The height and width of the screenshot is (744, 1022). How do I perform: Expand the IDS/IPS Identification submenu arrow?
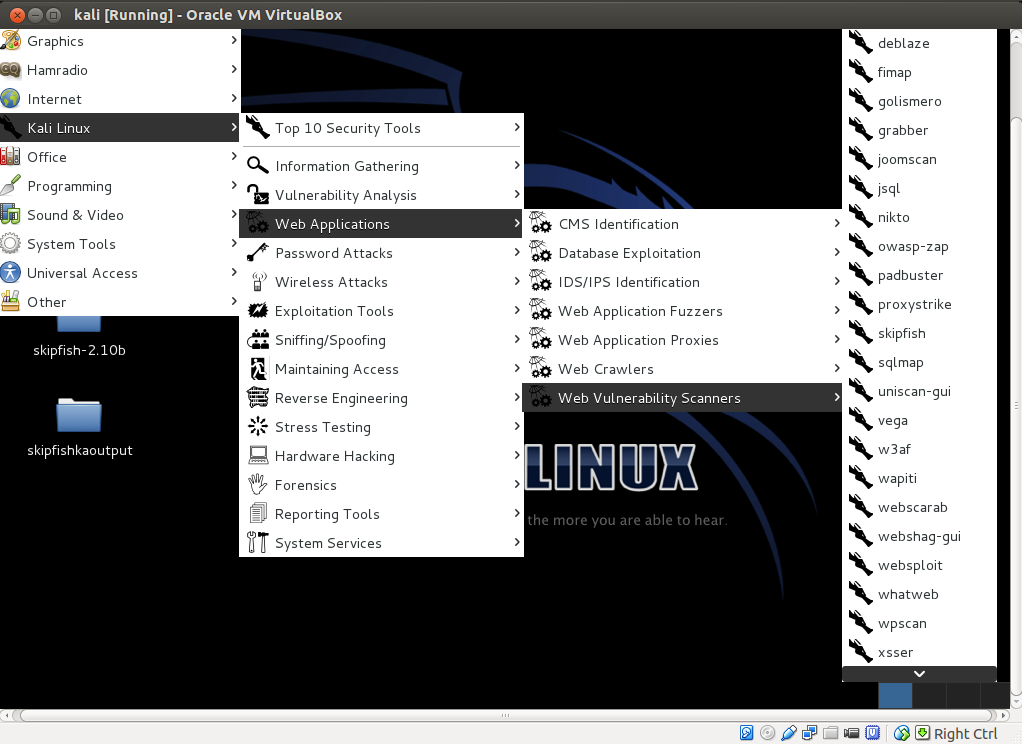pos(837,281)
